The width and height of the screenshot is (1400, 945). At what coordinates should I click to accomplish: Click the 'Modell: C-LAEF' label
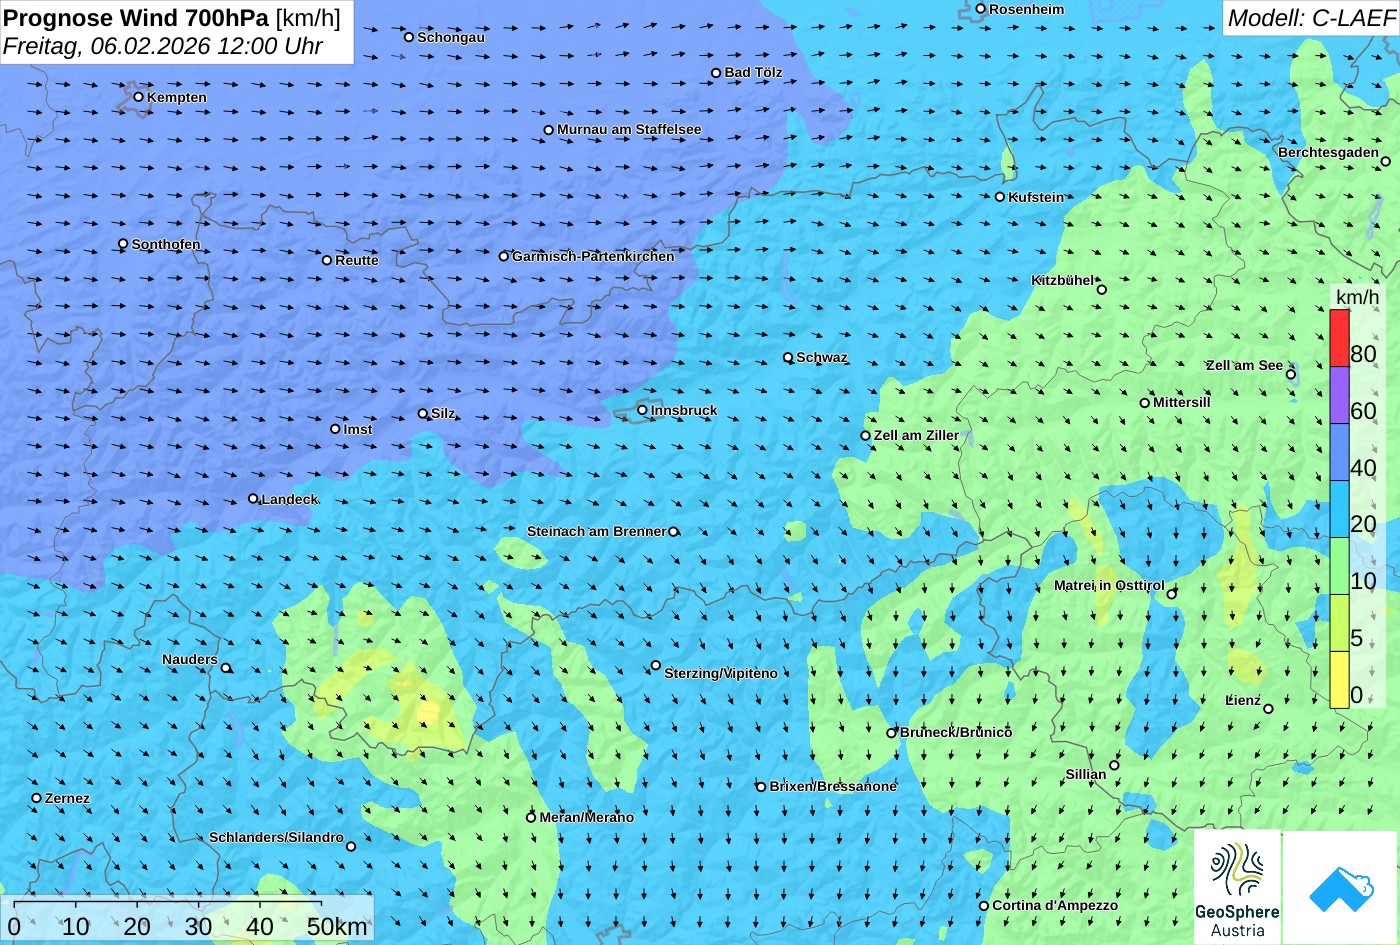pyautogui.click(x=1310, y=18)
